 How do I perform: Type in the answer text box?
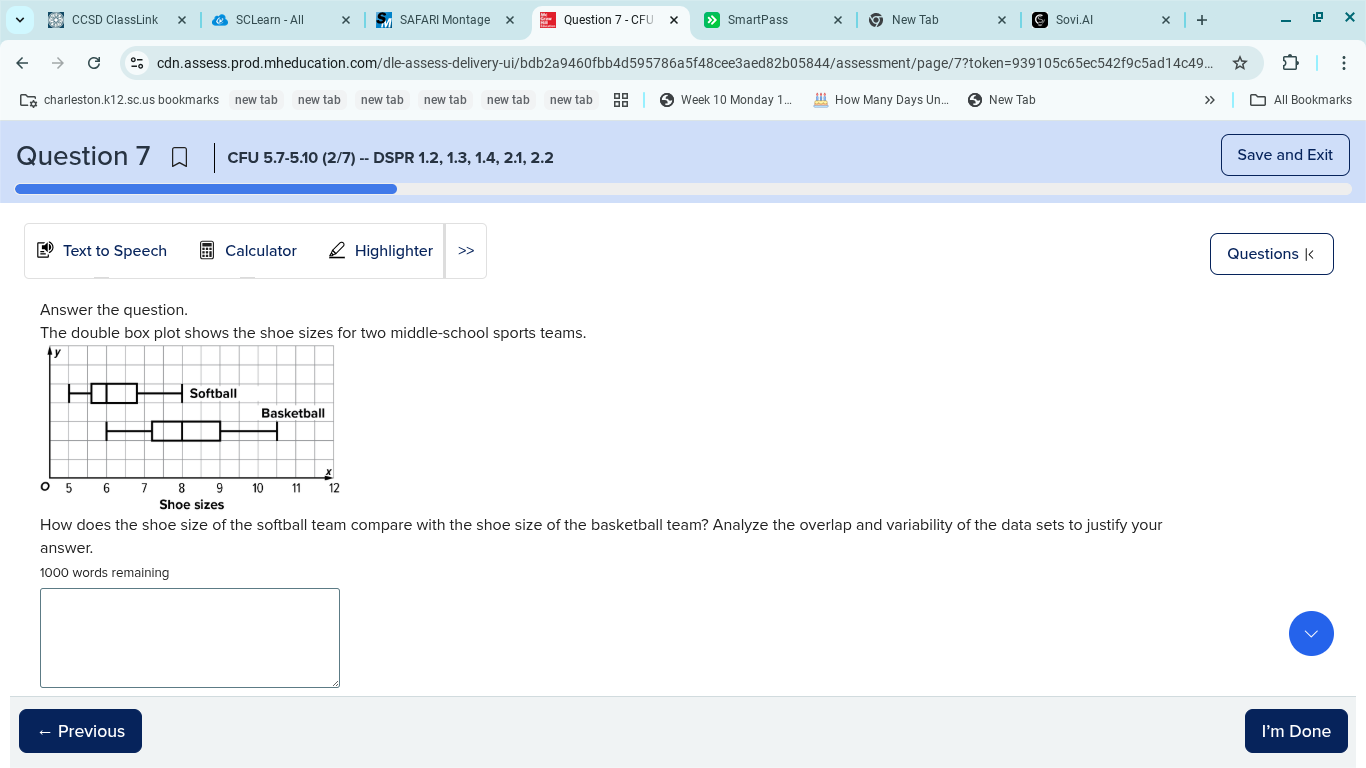coord(190,638)
